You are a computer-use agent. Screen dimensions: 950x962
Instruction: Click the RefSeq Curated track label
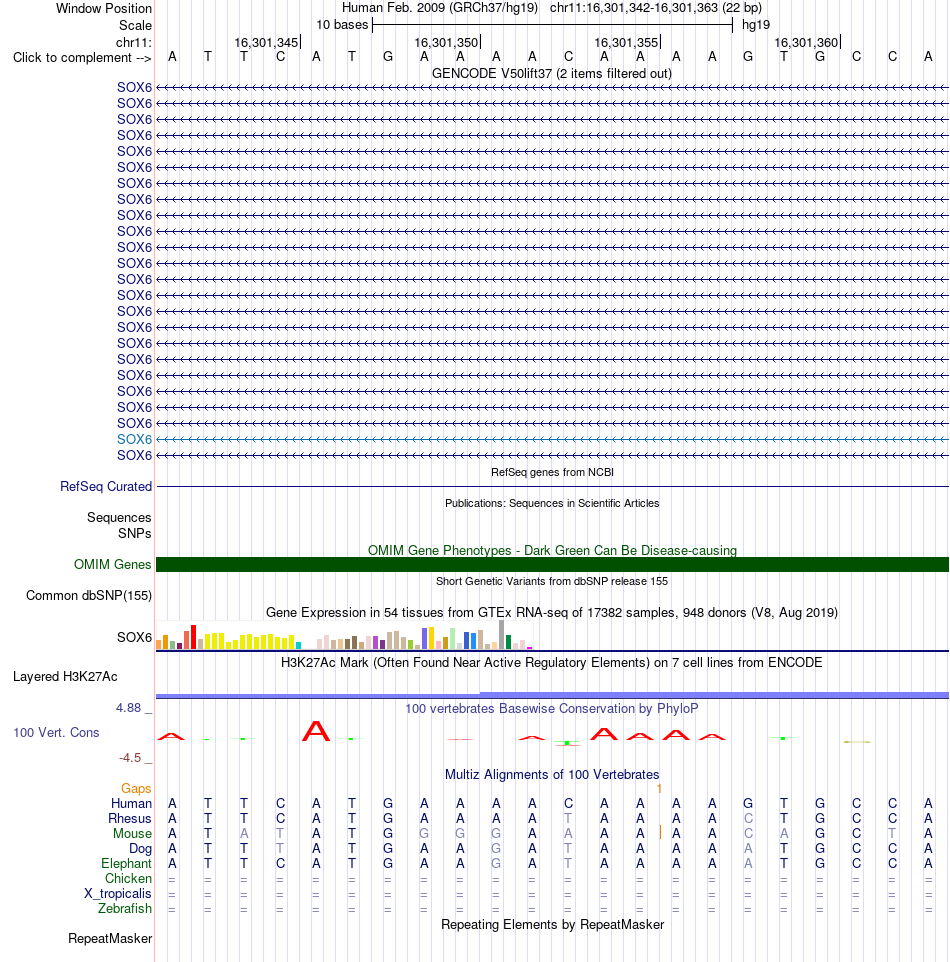point(106,487)
